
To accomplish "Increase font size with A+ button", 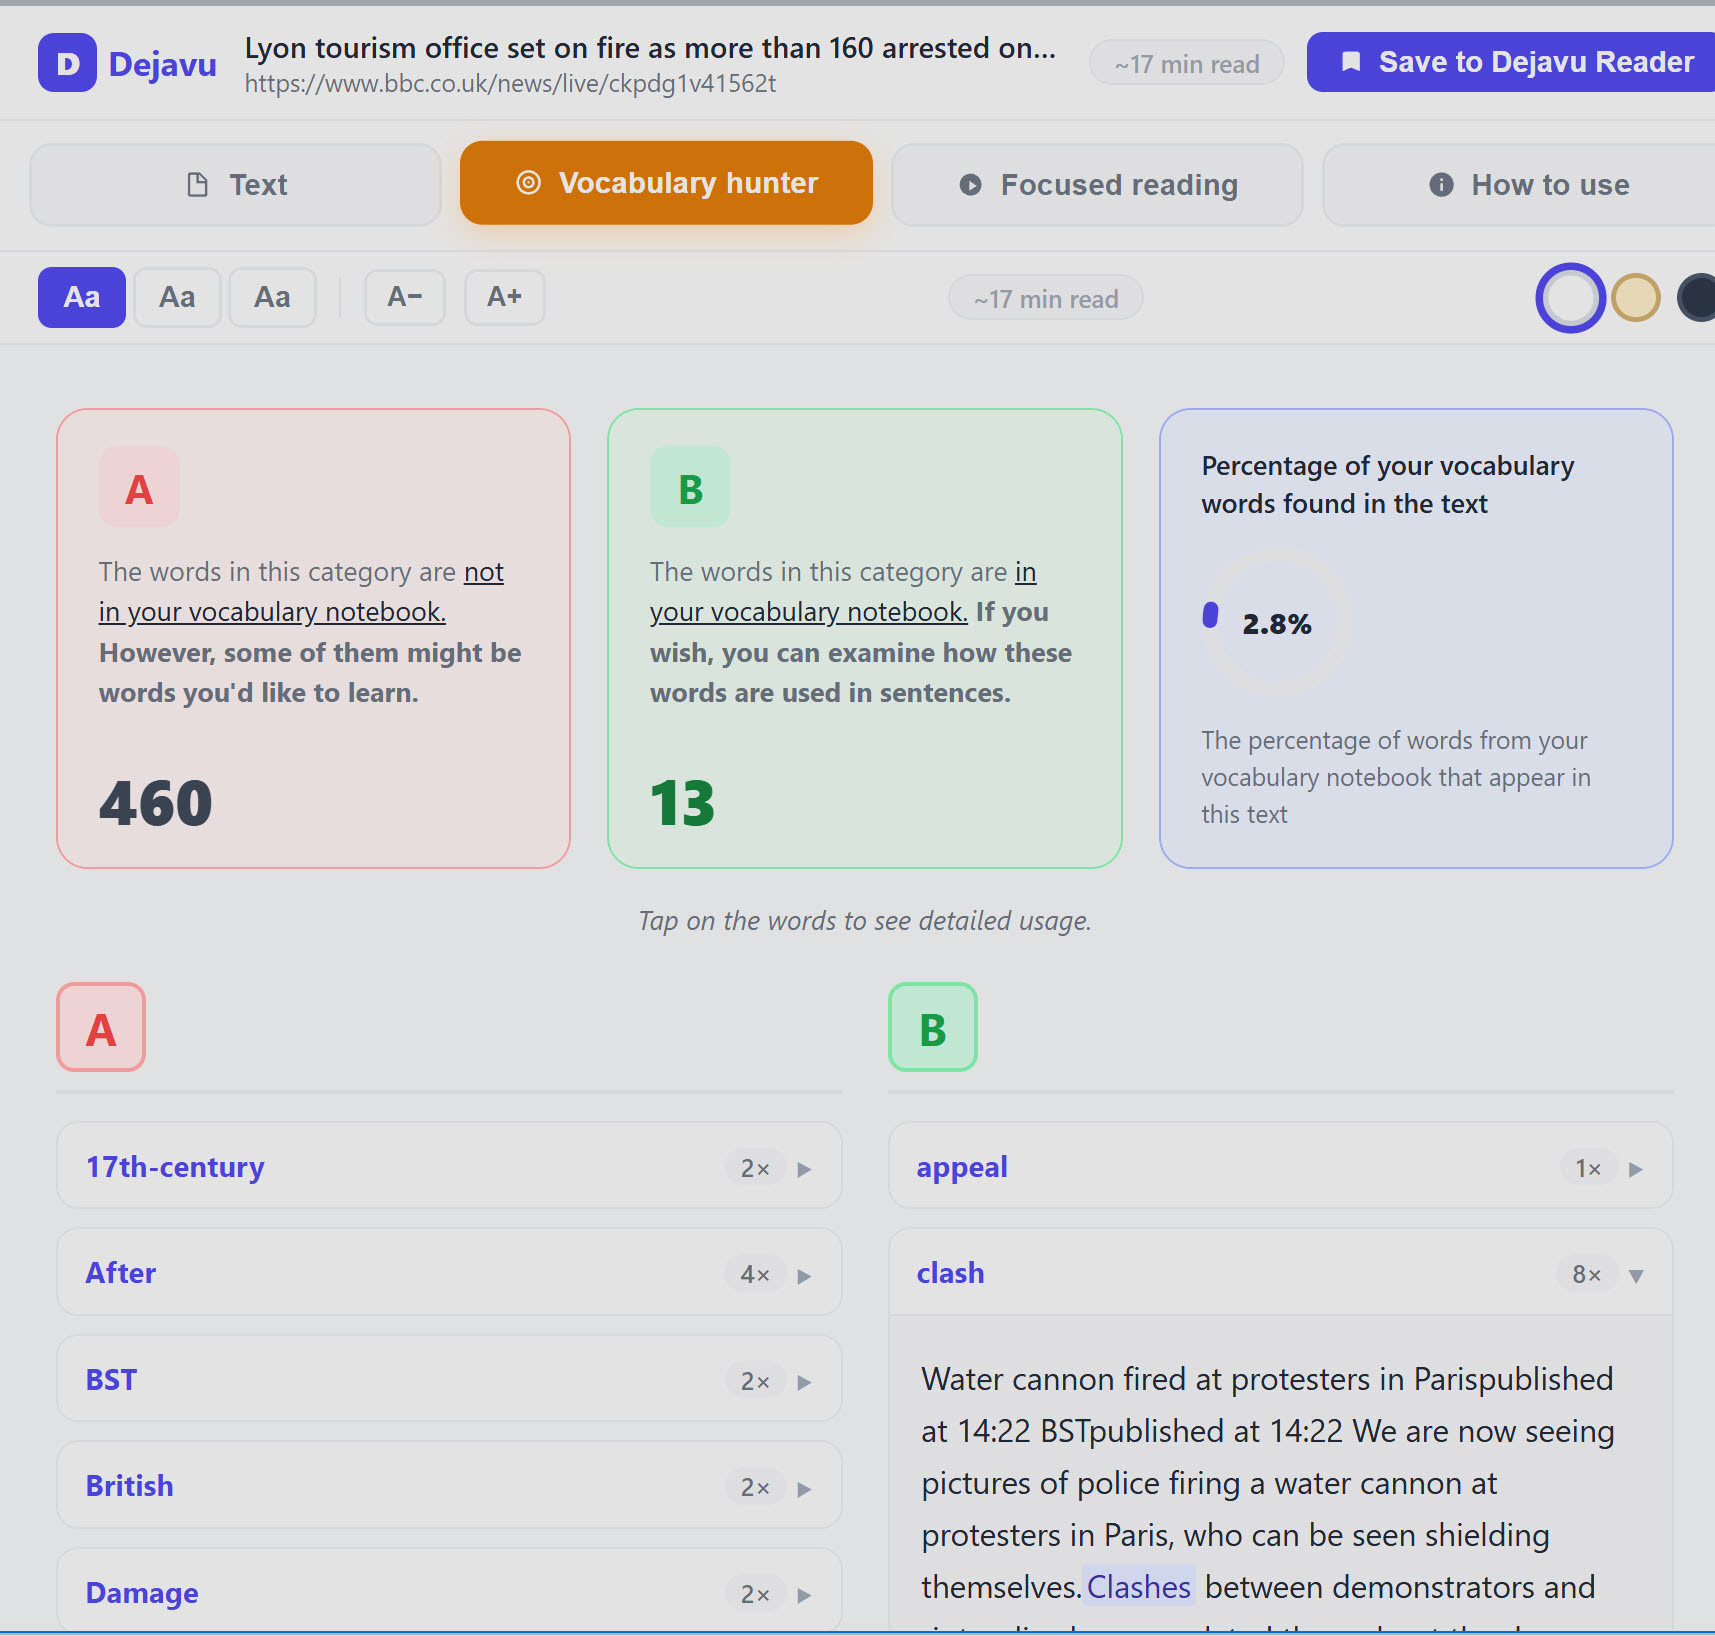I will pos(505,297).
